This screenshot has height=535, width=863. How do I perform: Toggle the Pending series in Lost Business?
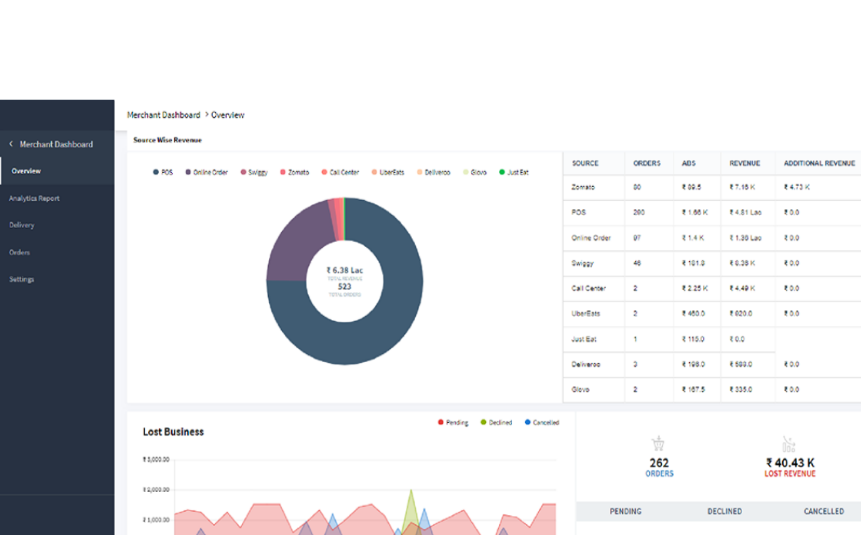pyautogui.click(x=452, y=422)
